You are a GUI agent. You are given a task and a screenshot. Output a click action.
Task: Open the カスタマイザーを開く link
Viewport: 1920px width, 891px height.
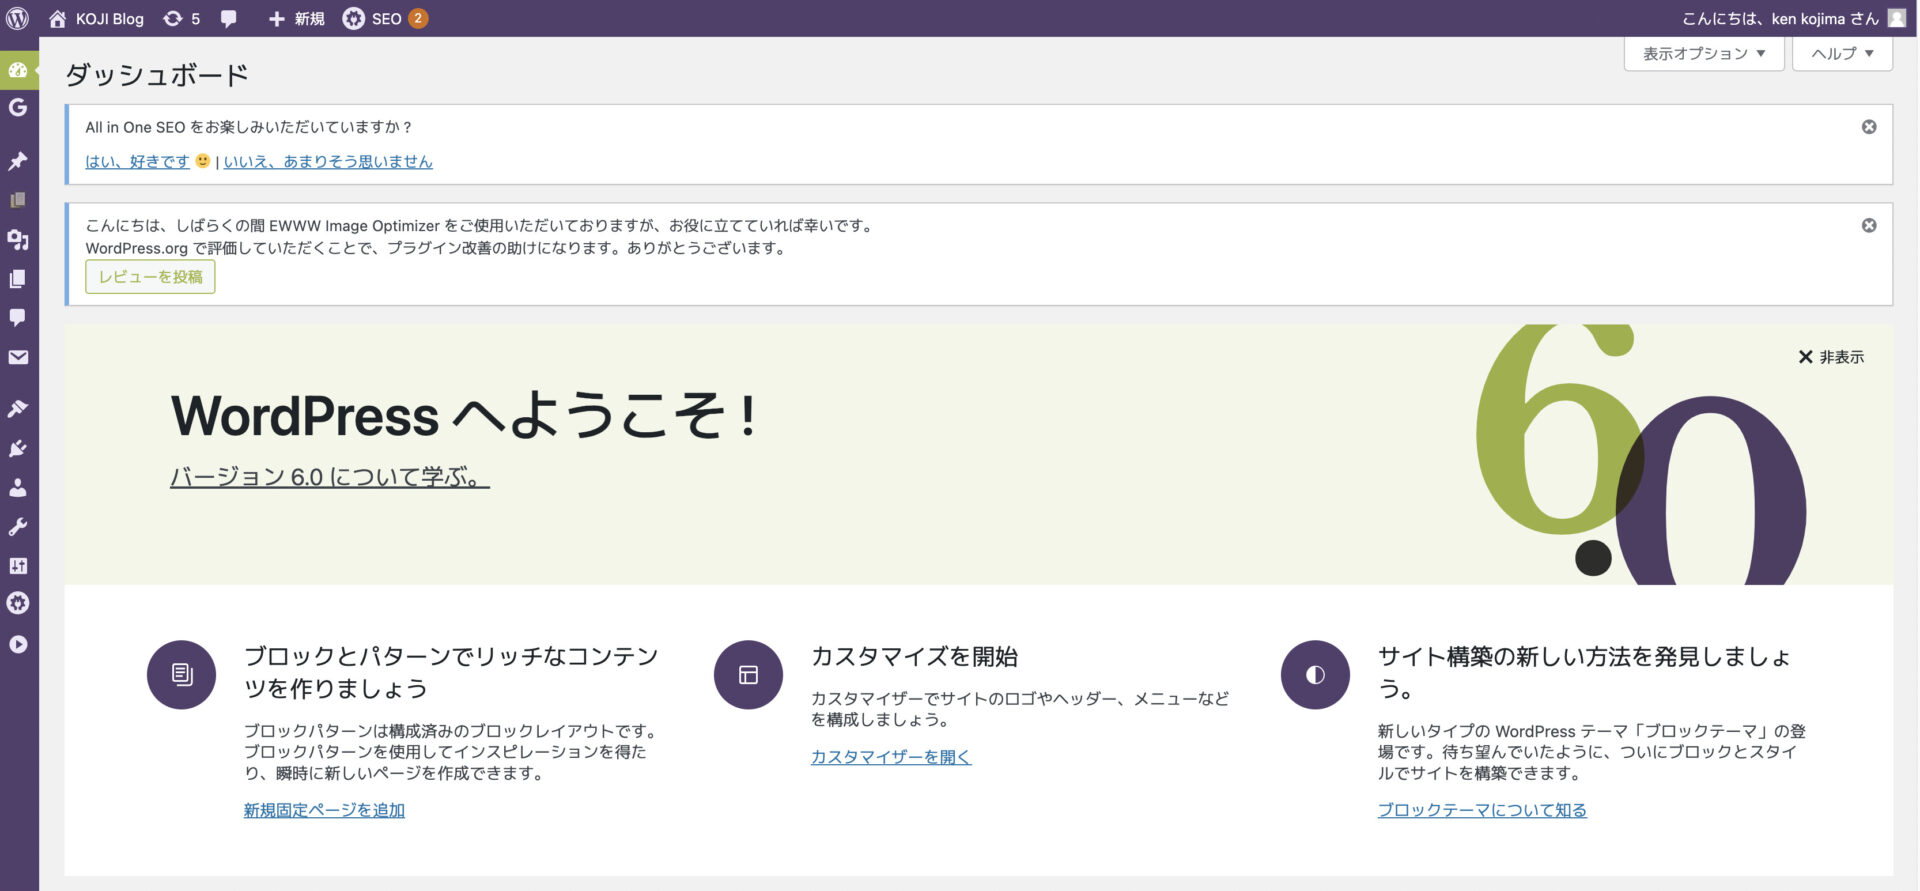tap(891, 757)
